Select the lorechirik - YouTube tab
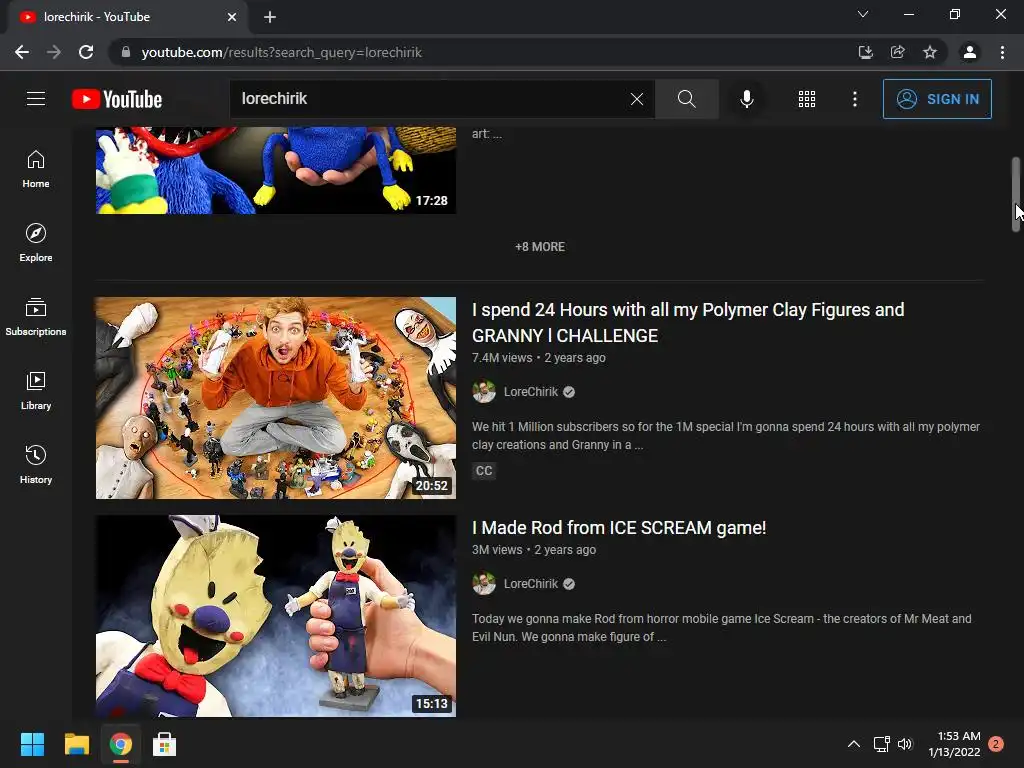The width and height of the screenshot is (1024, 768). [x=127, y=17]
